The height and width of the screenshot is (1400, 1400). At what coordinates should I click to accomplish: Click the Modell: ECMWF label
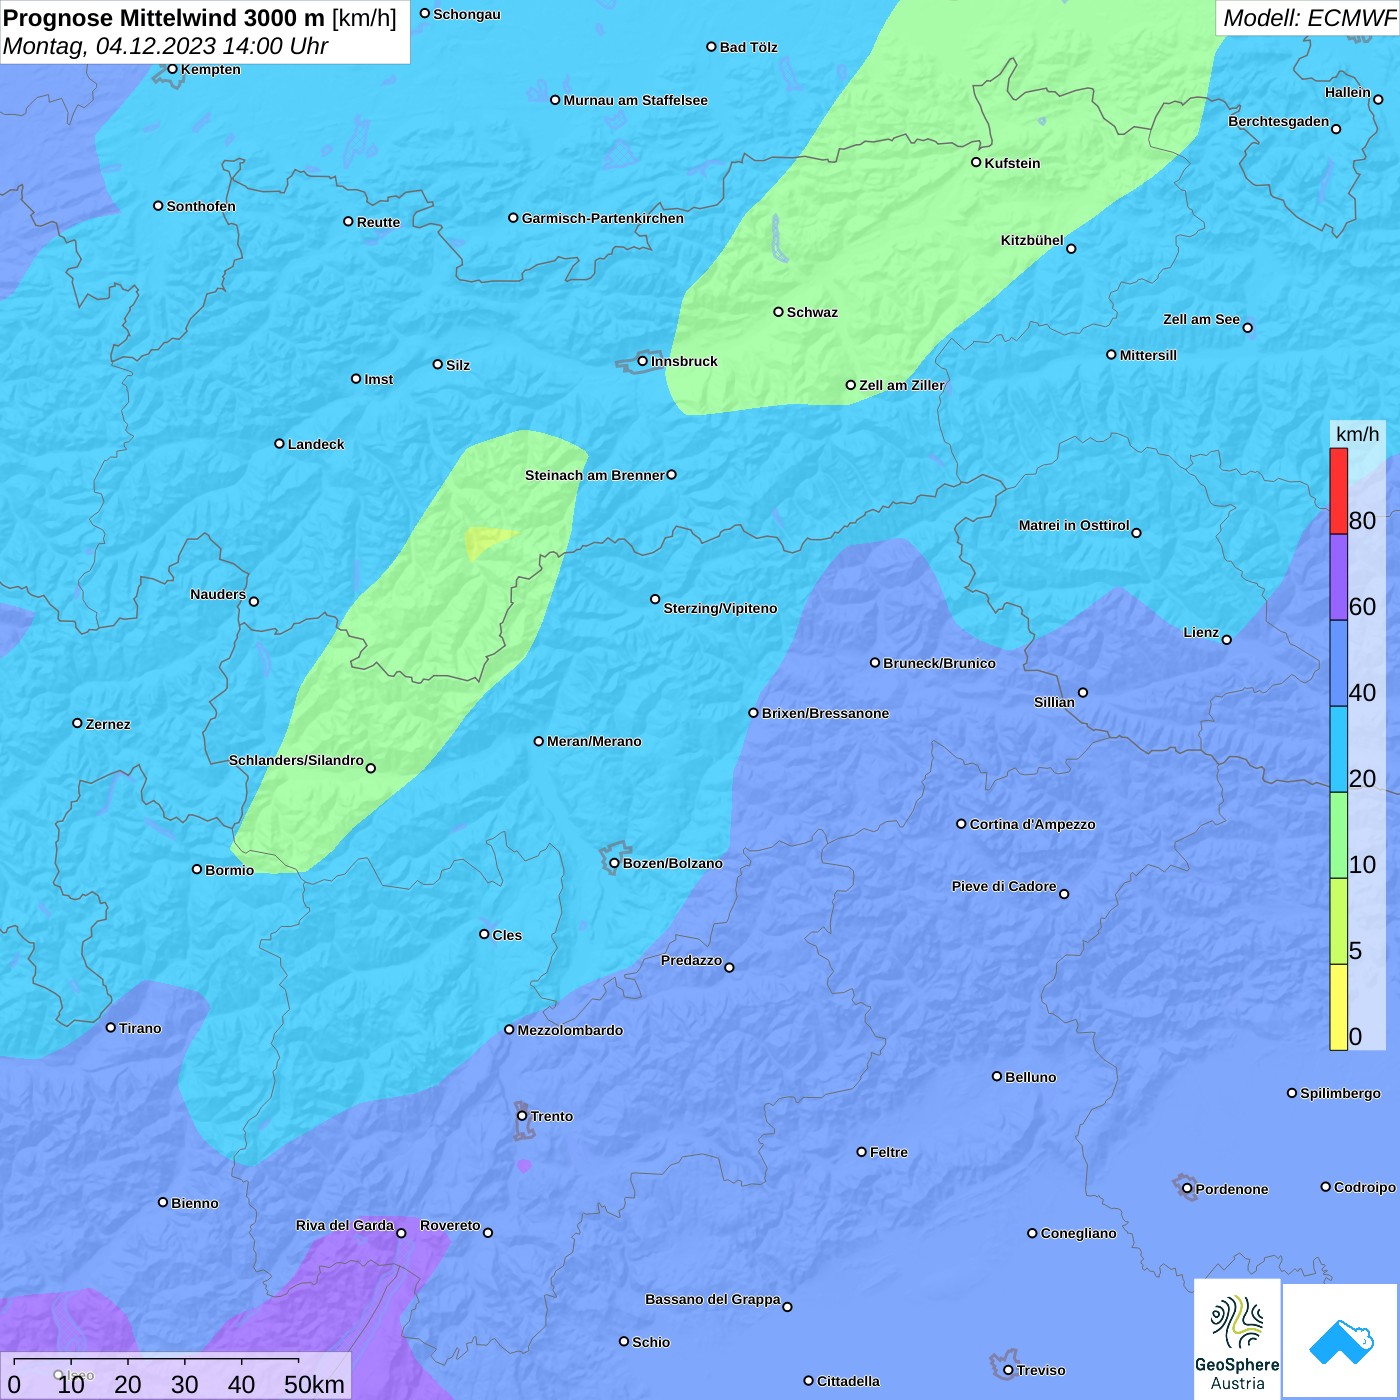click(x=1309, y=18)
